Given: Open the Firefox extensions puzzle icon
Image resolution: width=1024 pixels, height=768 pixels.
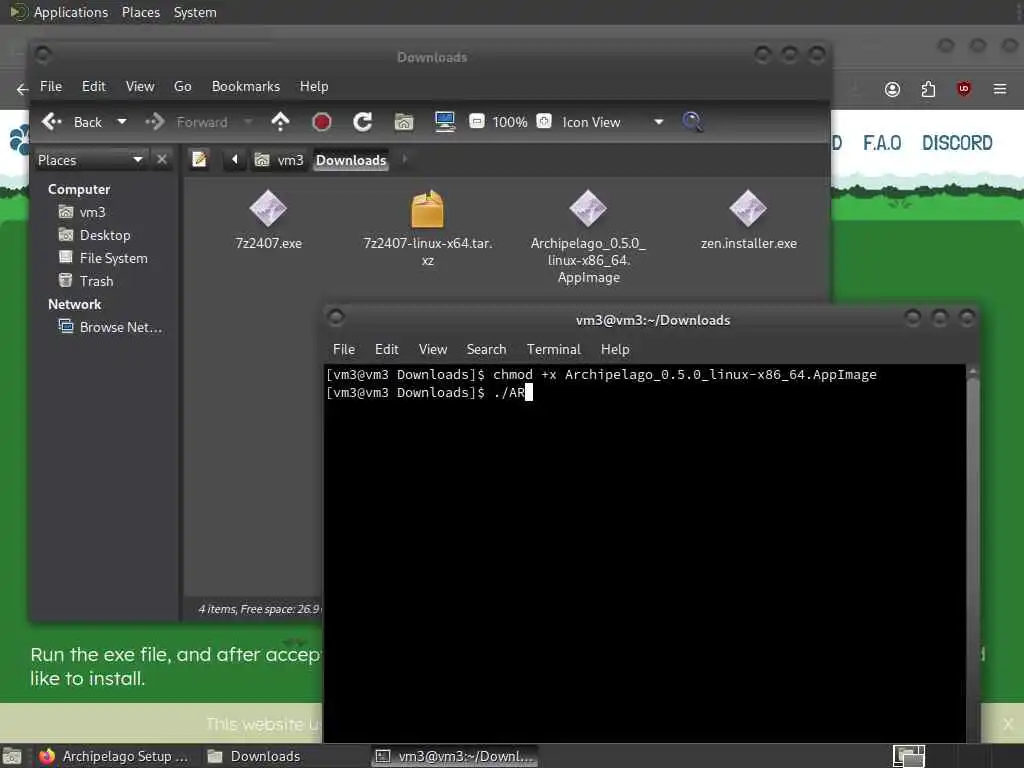Looking at the screenshot, I should pos(928,89).
